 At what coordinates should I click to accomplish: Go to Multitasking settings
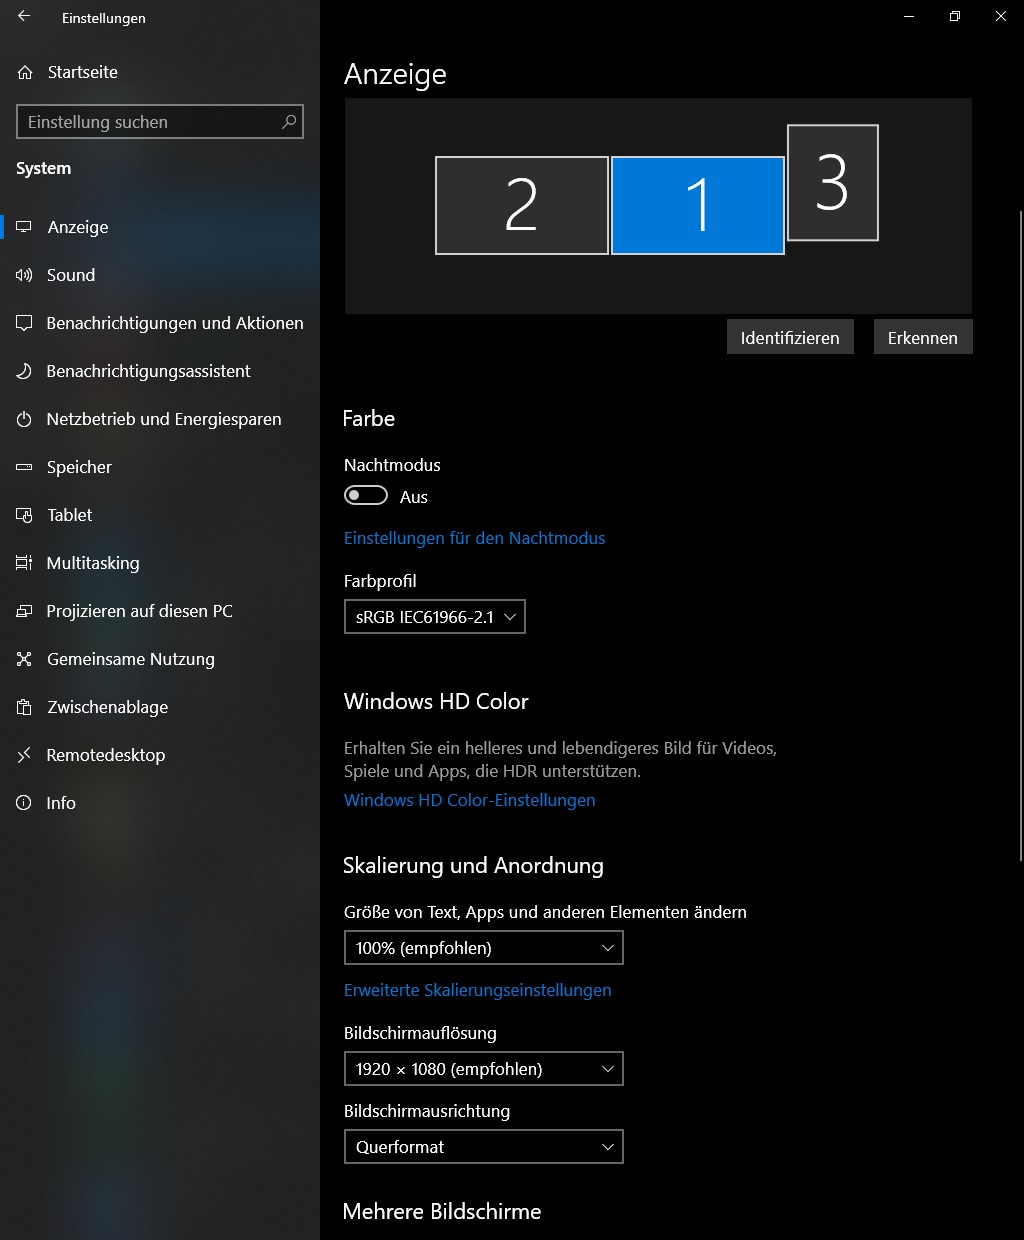click(x=92, y=563)
